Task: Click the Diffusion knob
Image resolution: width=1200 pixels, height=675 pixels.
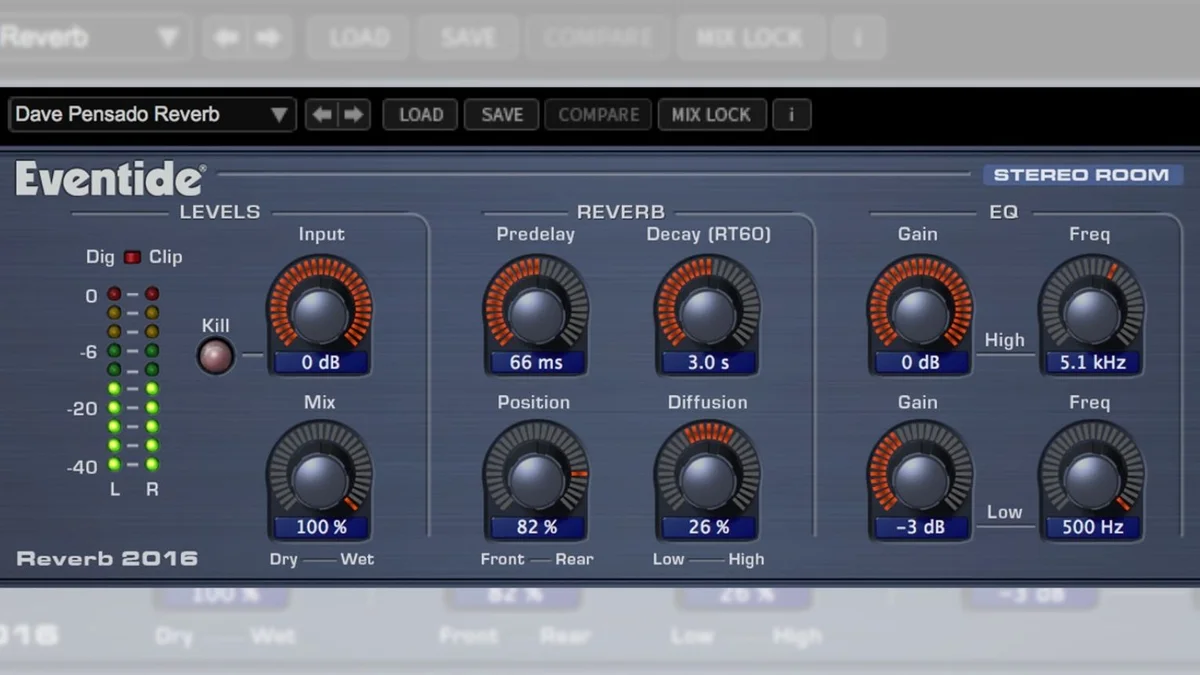Action: 707,478
